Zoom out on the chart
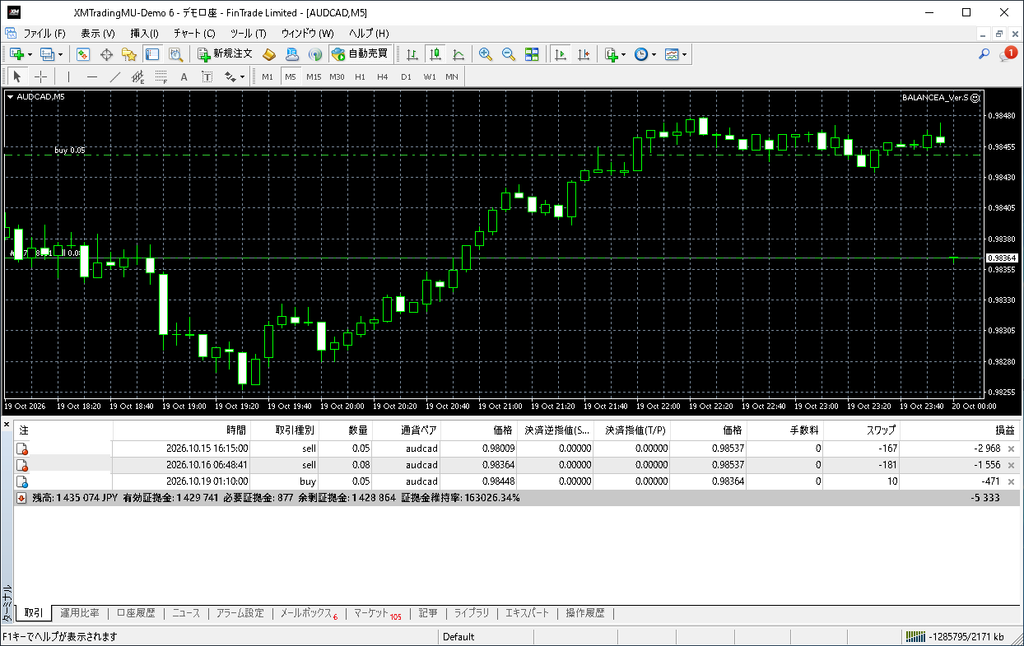Image resolution: width=1024 pixels, height=646 pixels. point(509,54)
